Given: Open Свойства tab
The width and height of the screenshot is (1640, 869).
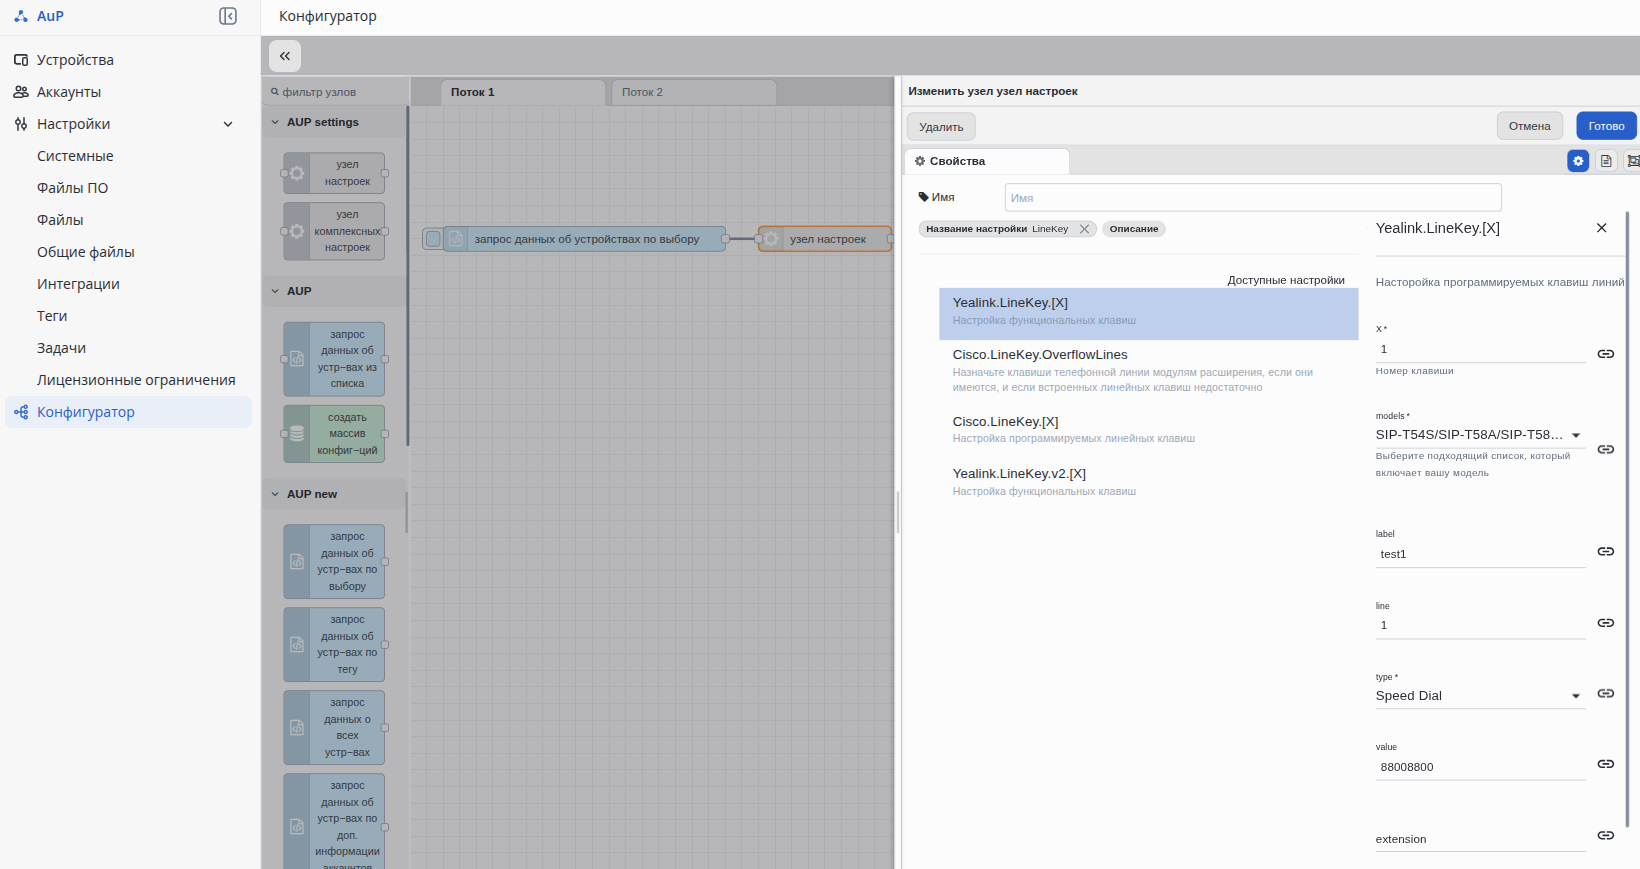Looking at the screenshot, I should click(987, 161).
